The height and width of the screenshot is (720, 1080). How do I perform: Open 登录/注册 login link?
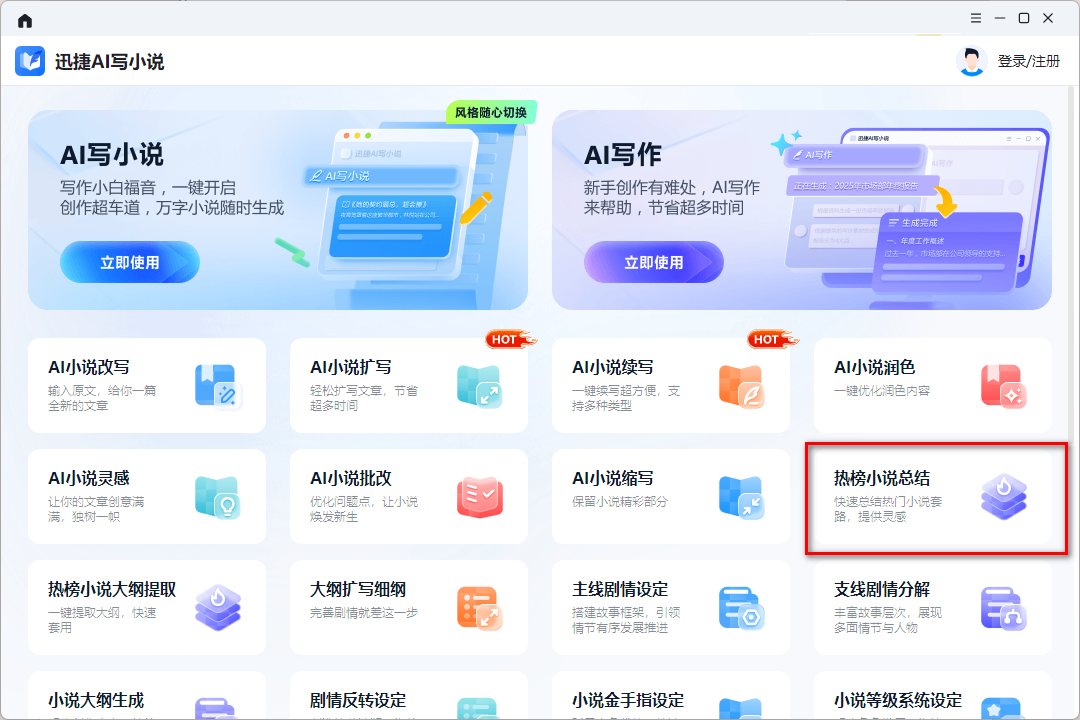coord(1028,61)
